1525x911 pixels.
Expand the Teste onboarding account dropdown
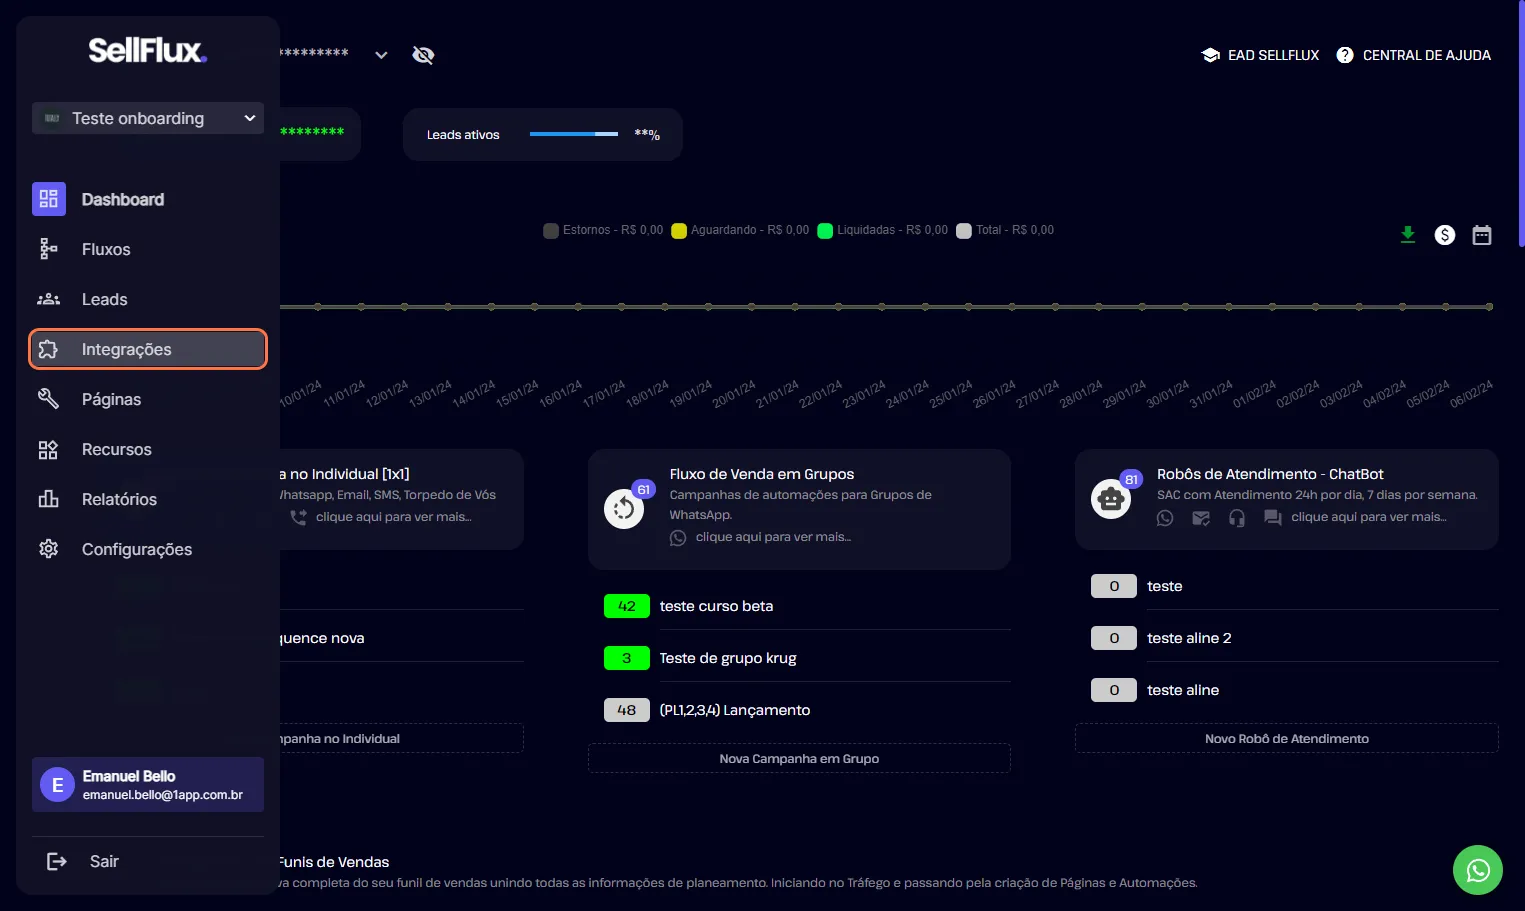click(x=148, y=118)
